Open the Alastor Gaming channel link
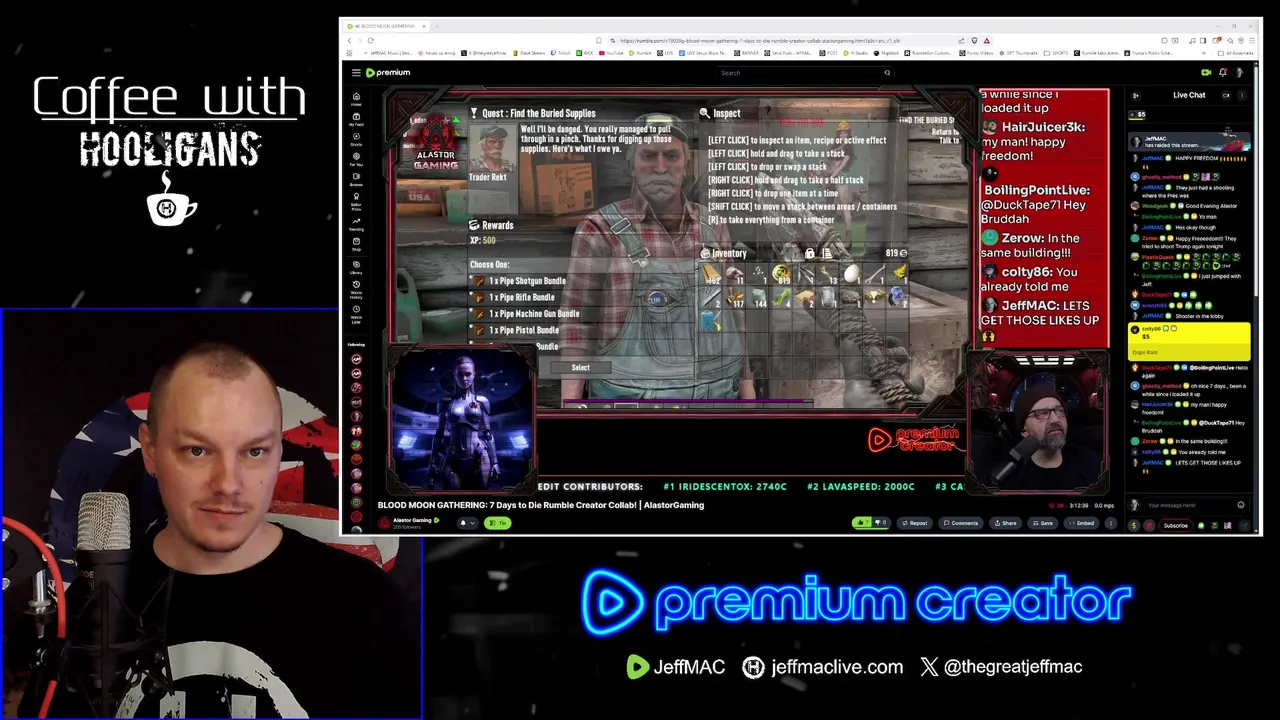The height and width of the screenshot is (720, 1280). click(x=412, y=520)
